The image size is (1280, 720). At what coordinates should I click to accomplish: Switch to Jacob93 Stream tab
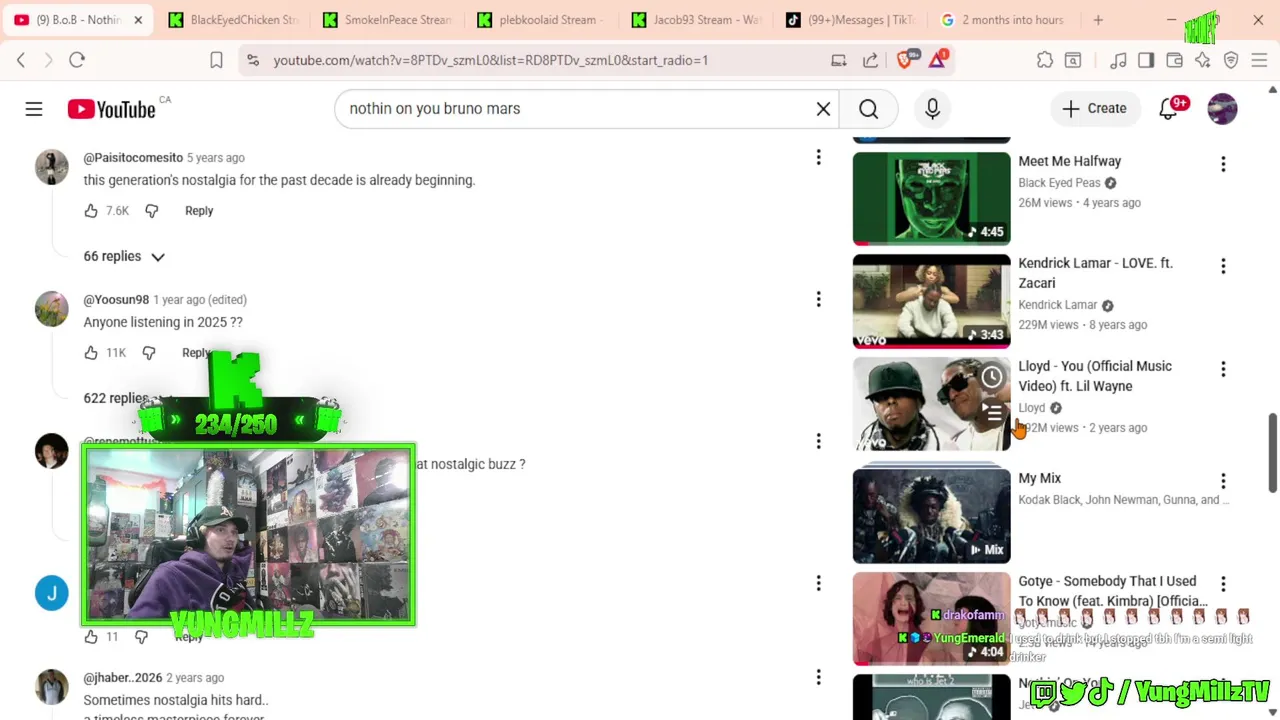point(695,20)
